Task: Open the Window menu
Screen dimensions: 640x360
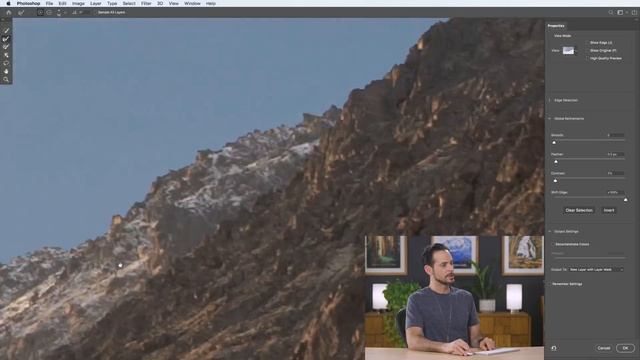Action: (192, 3)
